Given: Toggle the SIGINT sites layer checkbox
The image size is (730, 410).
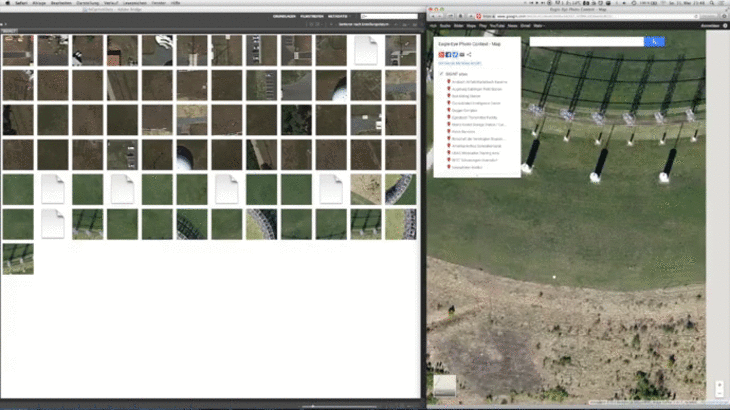Looking at the screenshot, I should 441,73.
